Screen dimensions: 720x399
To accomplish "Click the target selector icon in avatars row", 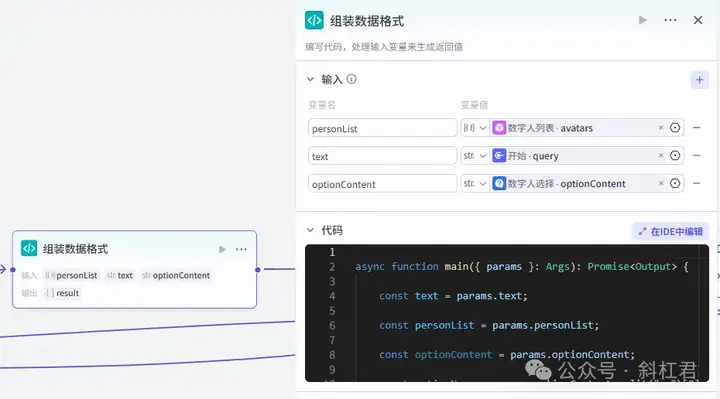I will (675, 128).
